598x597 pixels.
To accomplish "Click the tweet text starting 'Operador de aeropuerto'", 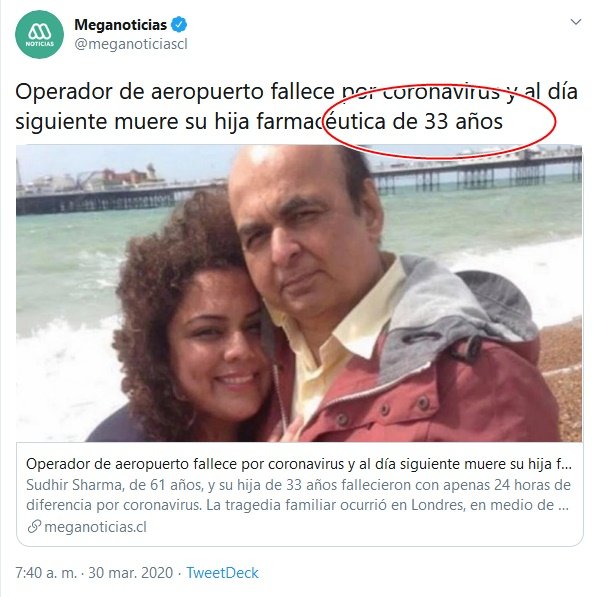I will click(x=296, y=106).
